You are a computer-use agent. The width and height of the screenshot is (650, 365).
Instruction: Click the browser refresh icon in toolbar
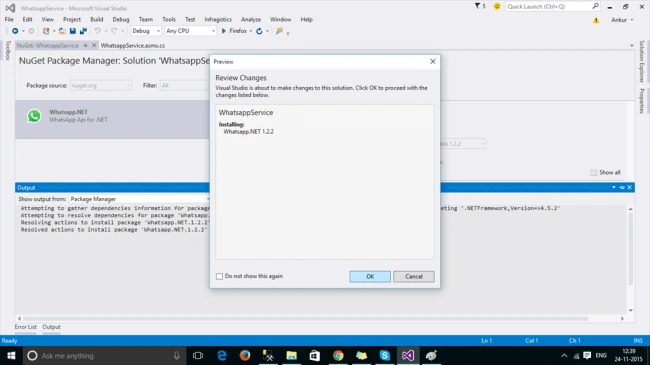pyautogui.click(x=260, y=31)
